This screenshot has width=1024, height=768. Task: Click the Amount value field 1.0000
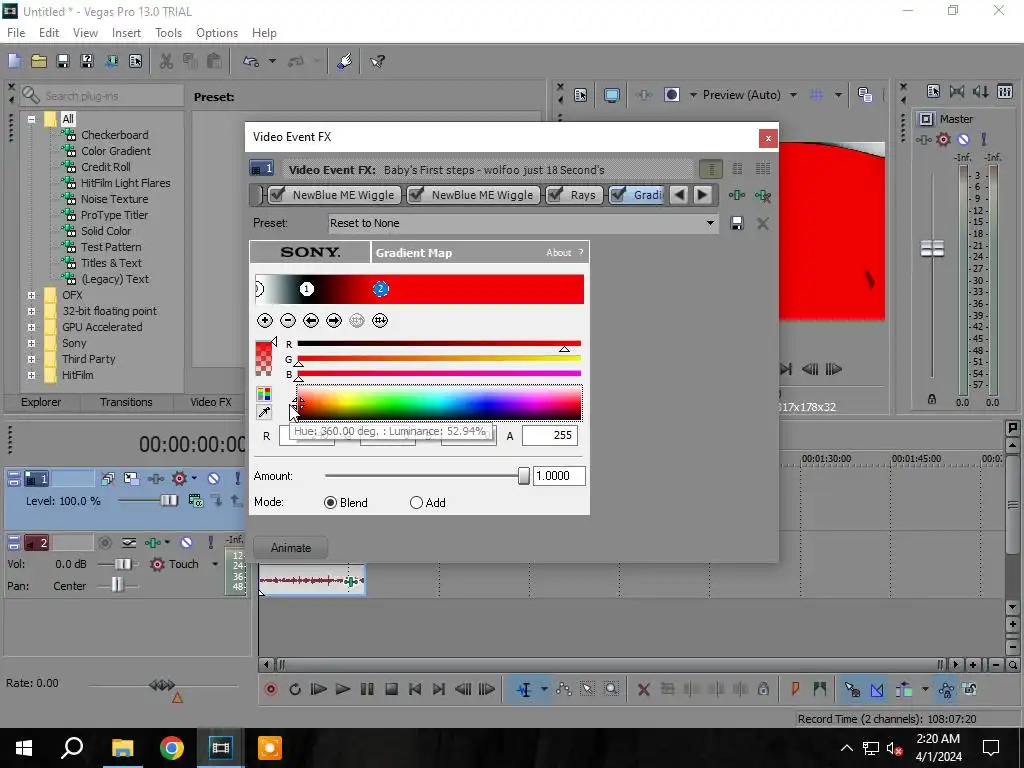coord(559,476)
